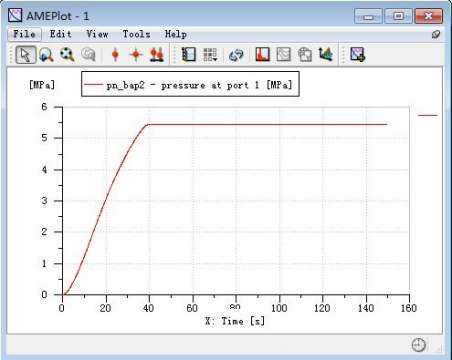Open the File menu
Image resolution: width=452 pixels, height=360 pixels.
24,34
